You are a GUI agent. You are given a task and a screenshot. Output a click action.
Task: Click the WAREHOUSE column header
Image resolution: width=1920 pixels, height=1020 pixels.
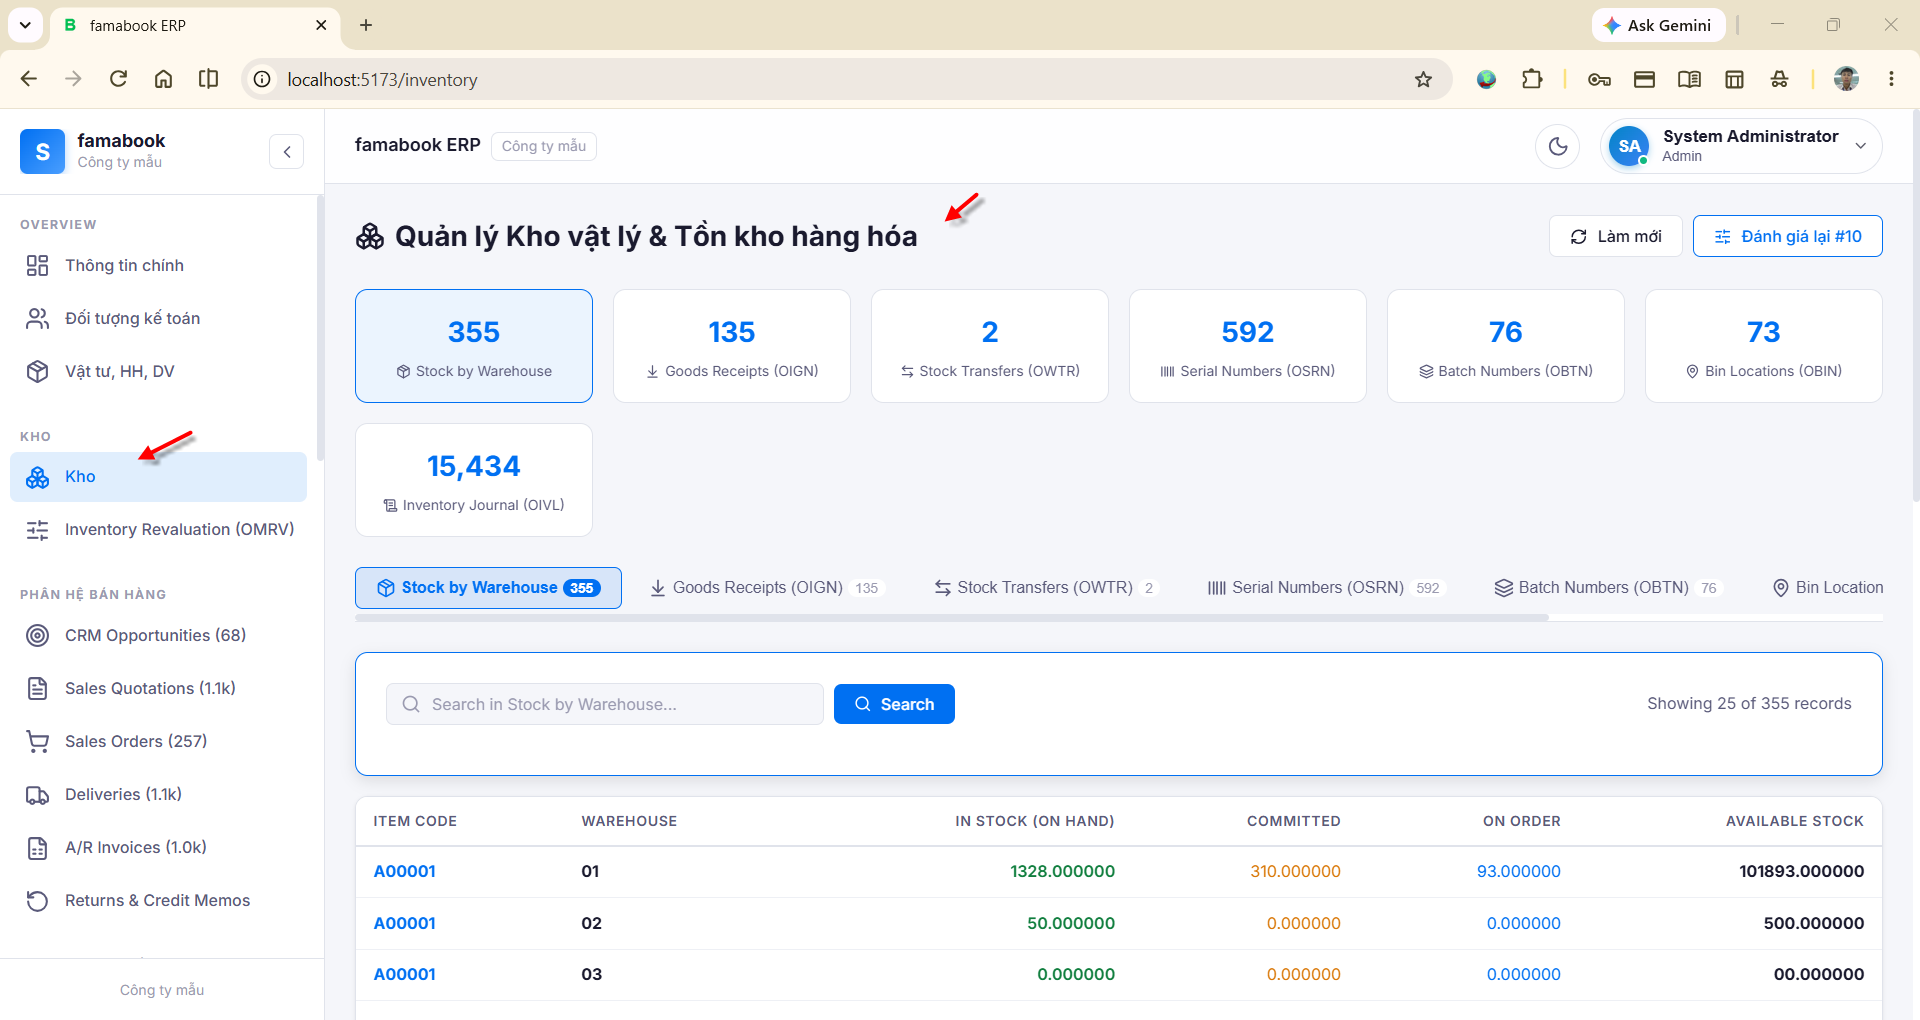(x=629, y=821)
